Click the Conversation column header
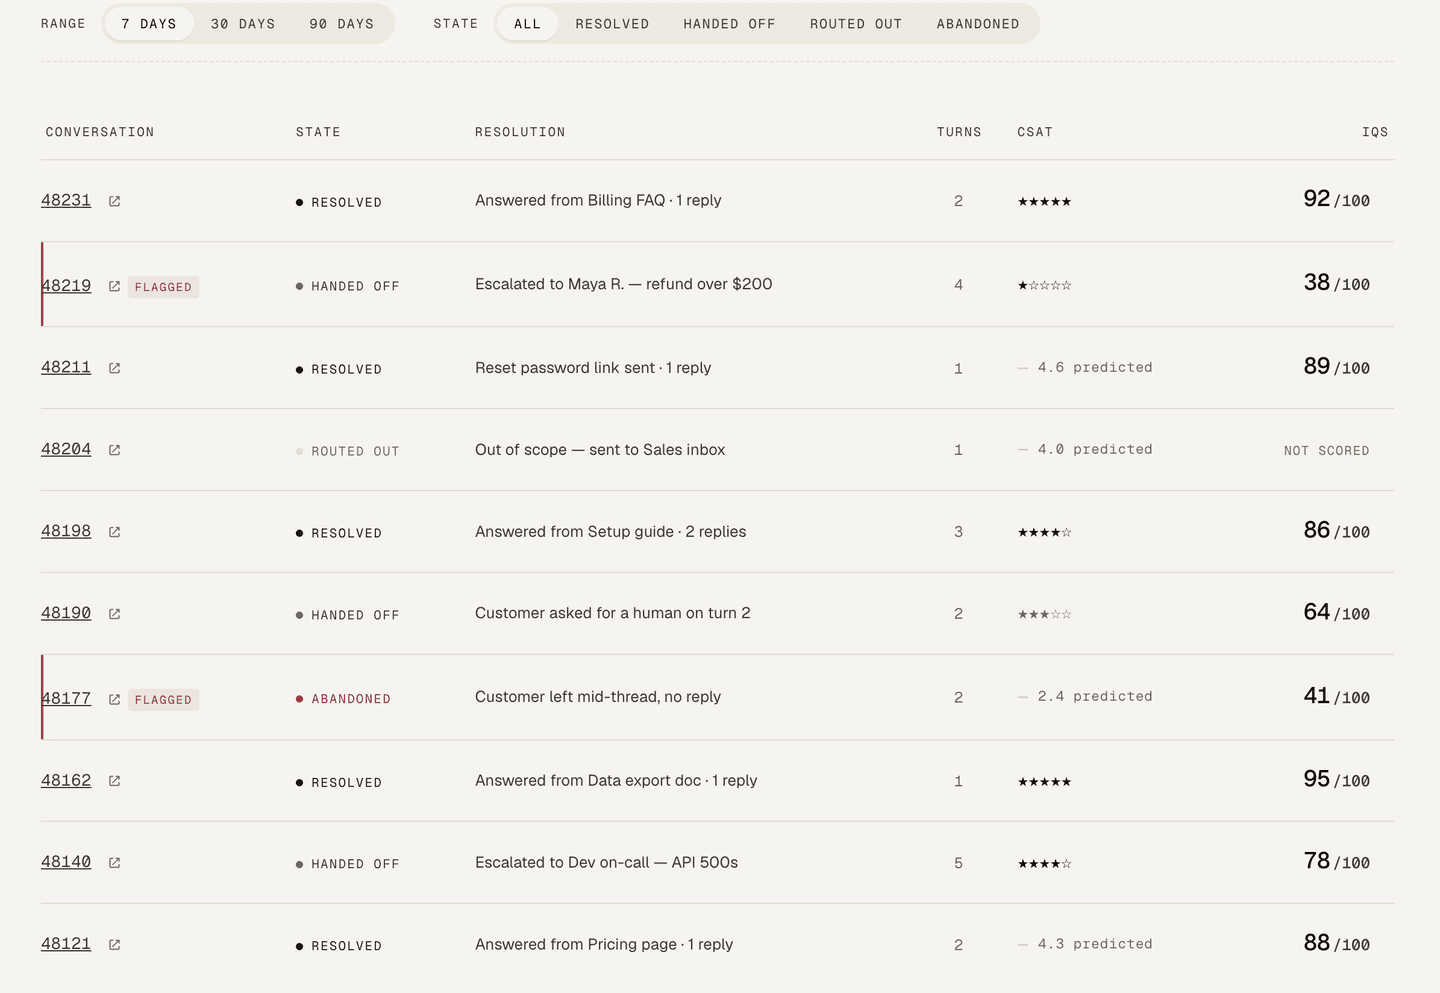This screenshot has height=993, width=1440. (100, 132)
